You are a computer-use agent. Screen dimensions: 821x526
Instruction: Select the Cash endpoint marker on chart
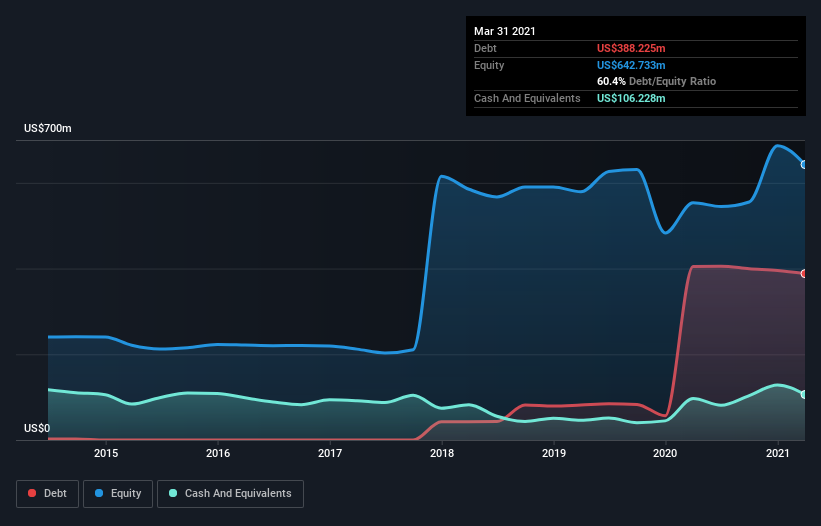804,394
